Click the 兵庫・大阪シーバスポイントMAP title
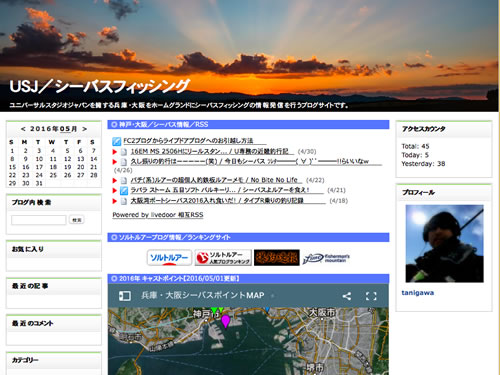The width and height of the screenshot is (500, 375). [x=203, y=295]
